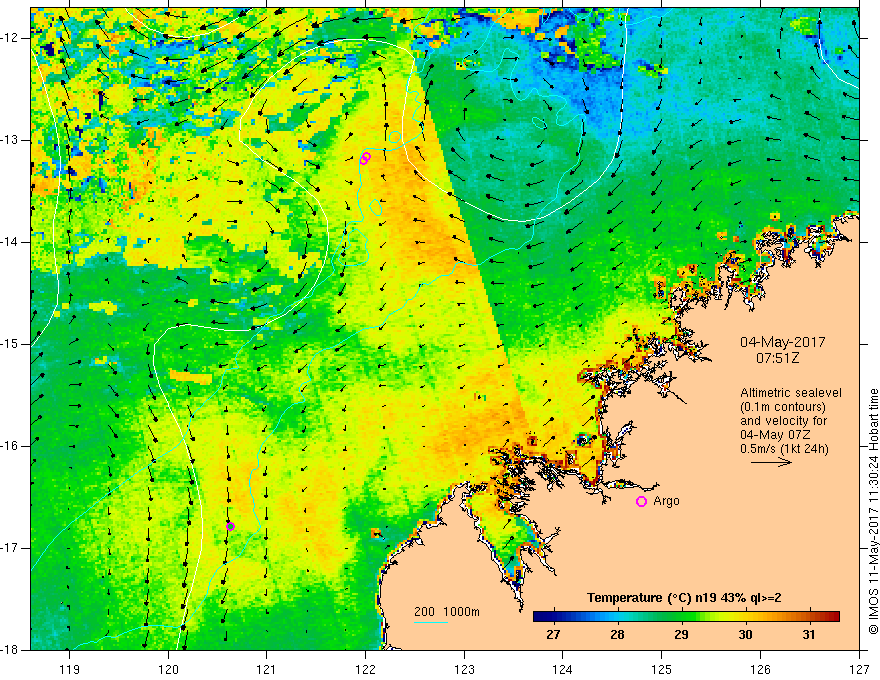Click the 'Temperature (°C) n19 43% ql>=2' title
Viewport: 880px width, 680px height.
click(684, 598)
